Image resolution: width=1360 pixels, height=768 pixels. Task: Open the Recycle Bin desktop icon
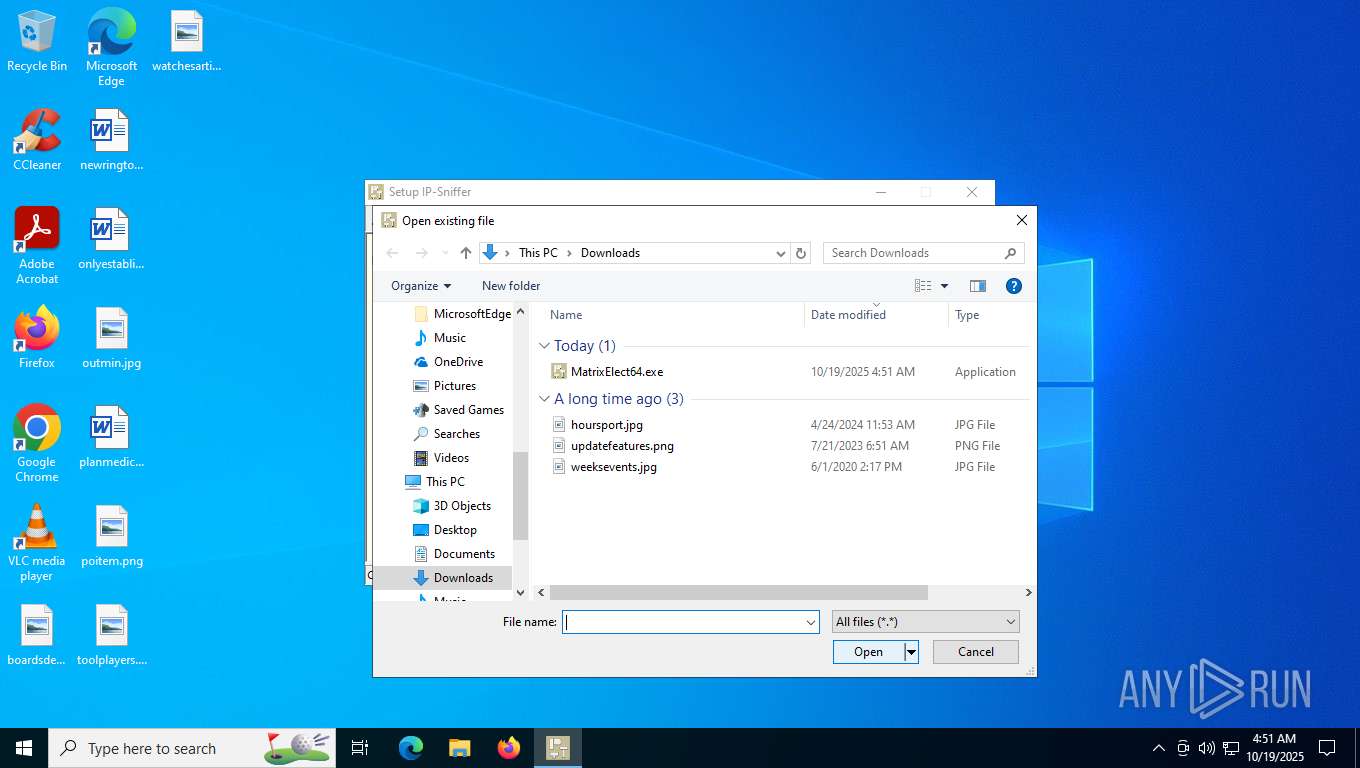pyautogui.click(x=37, y=41)
